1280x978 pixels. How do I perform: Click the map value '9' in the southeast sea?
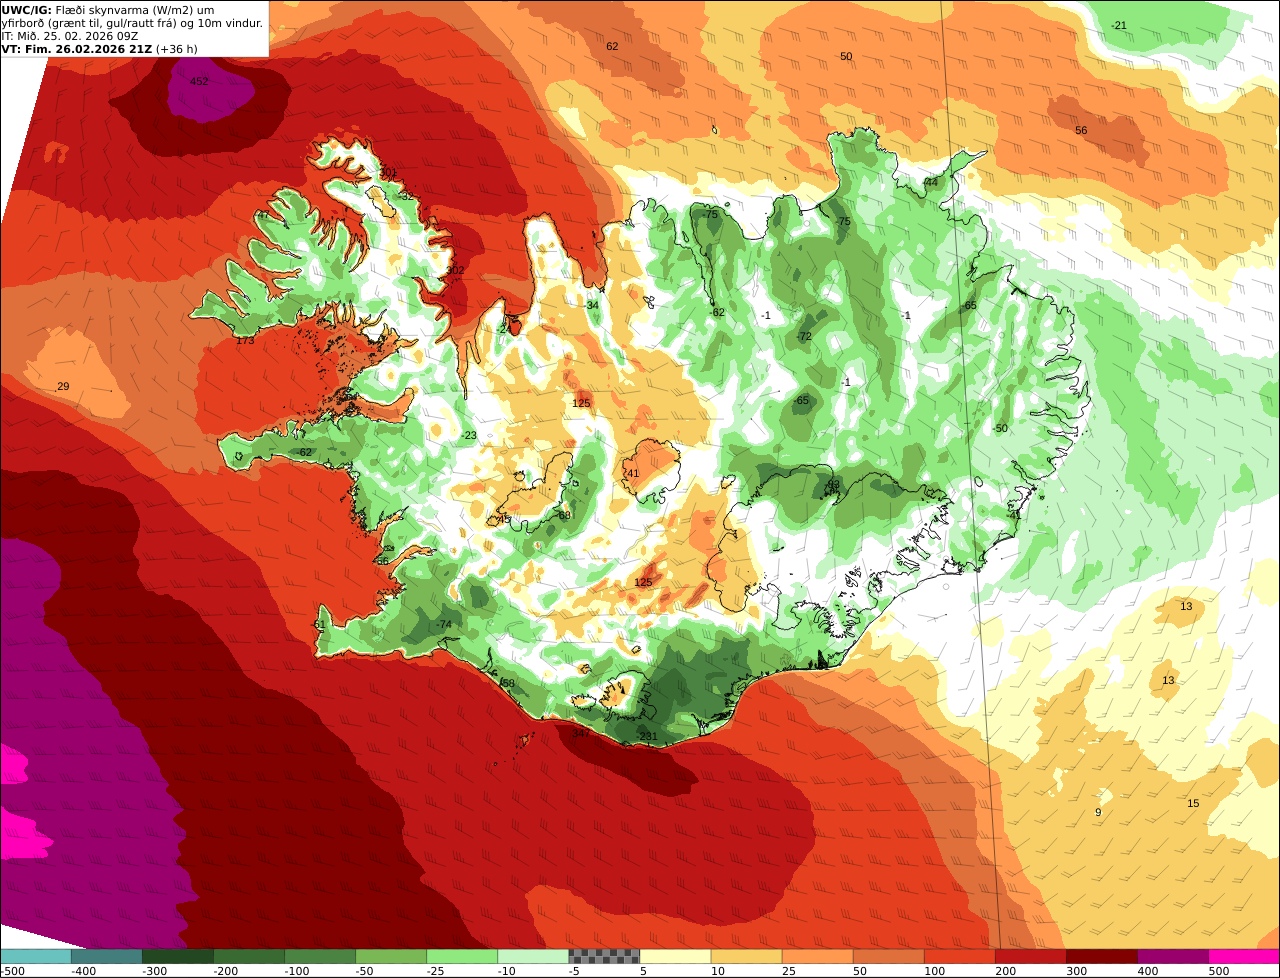coord(1098,813)
